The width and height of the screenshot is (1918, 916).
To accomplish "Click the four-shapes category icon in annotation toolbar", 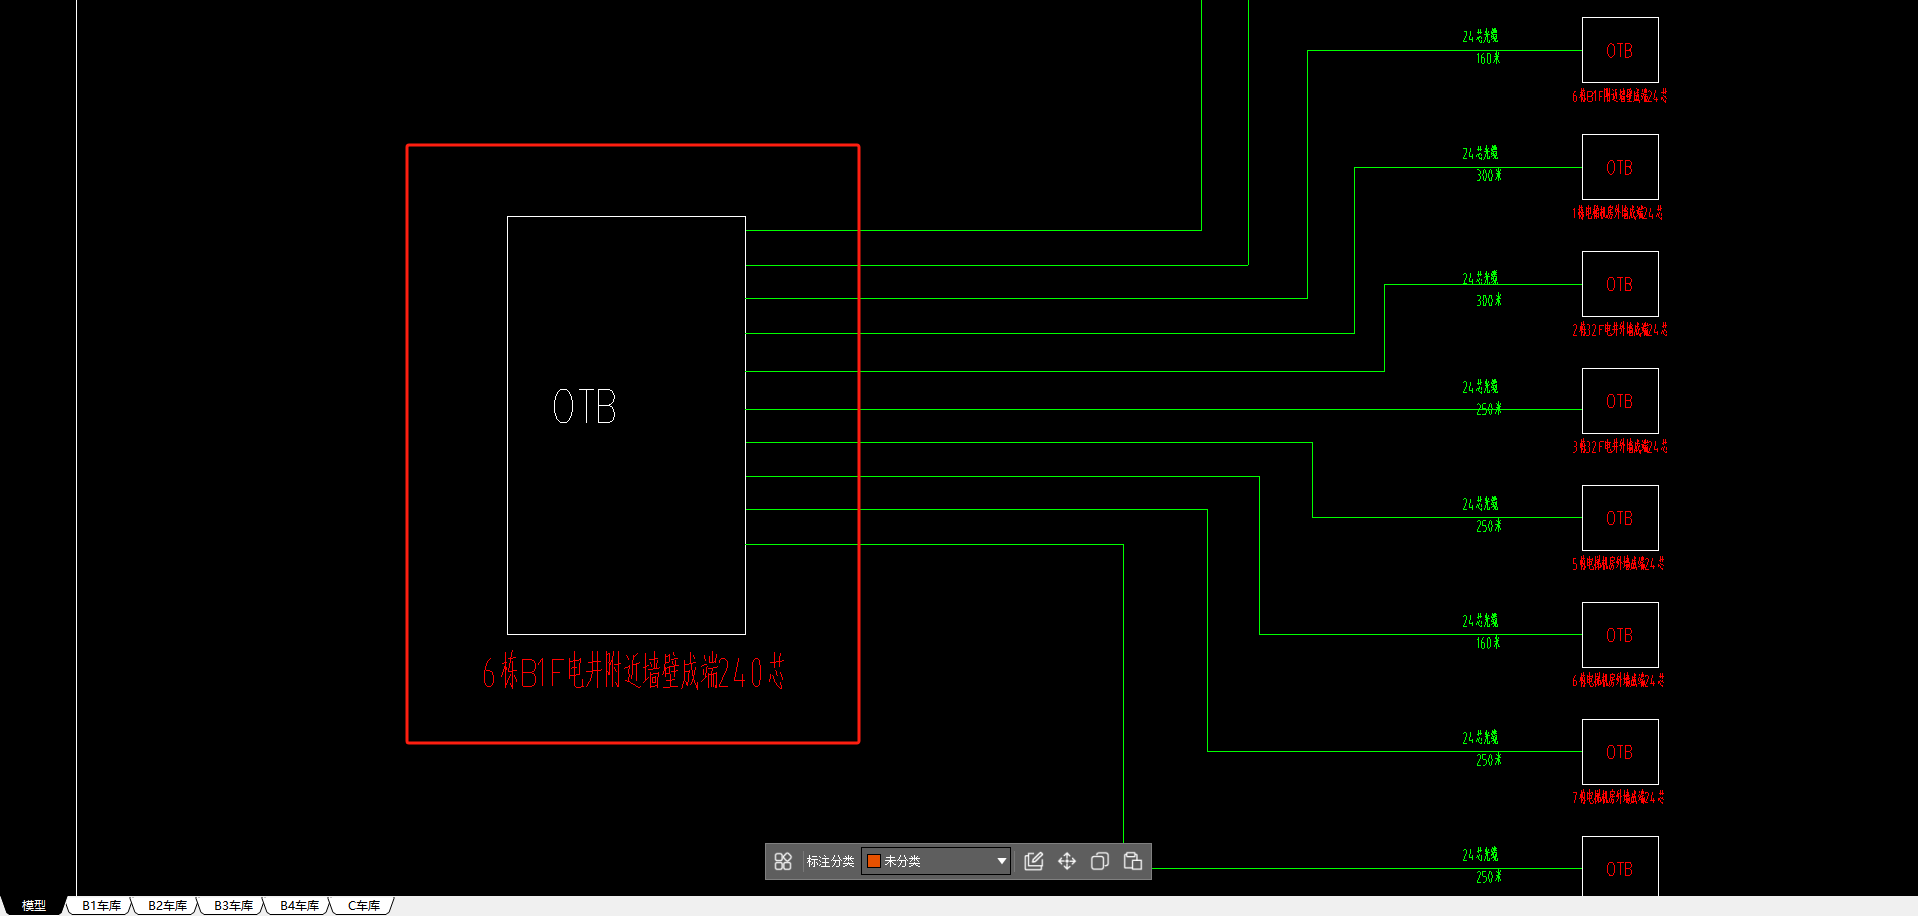I will 783,861.
